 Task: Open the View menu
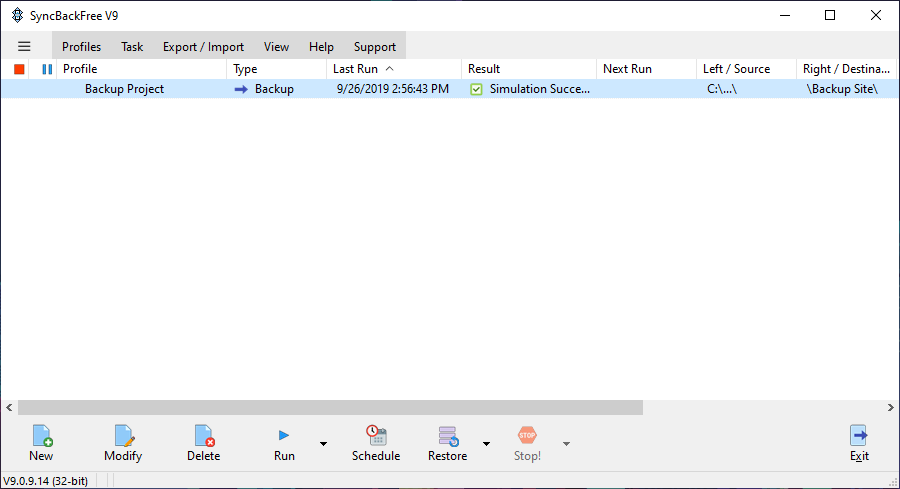[x=276, y=47]
